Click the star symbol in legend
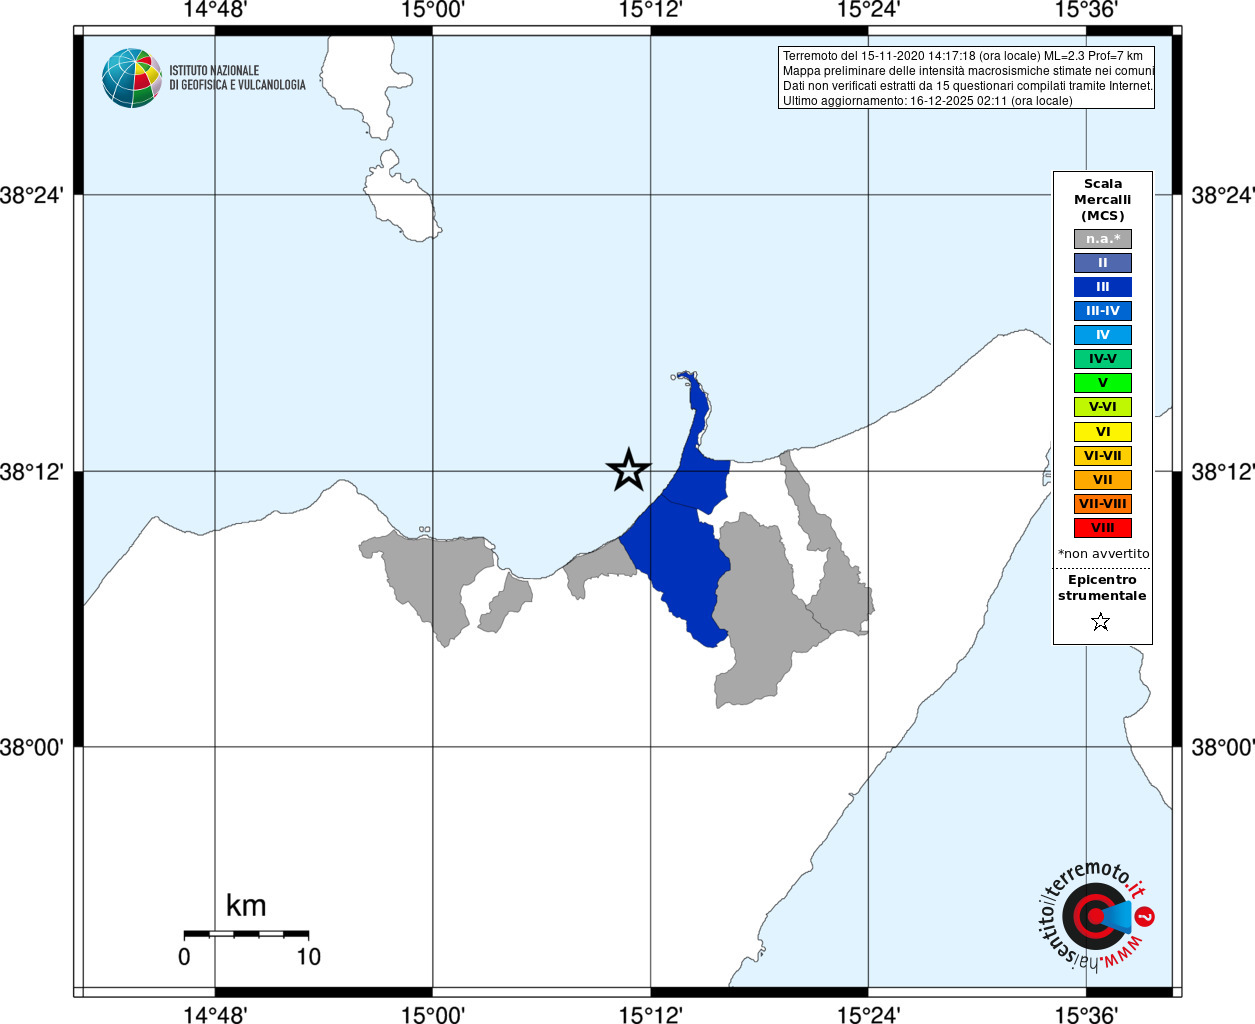Screen dimensions: 1255x1024 point(1101,622)
